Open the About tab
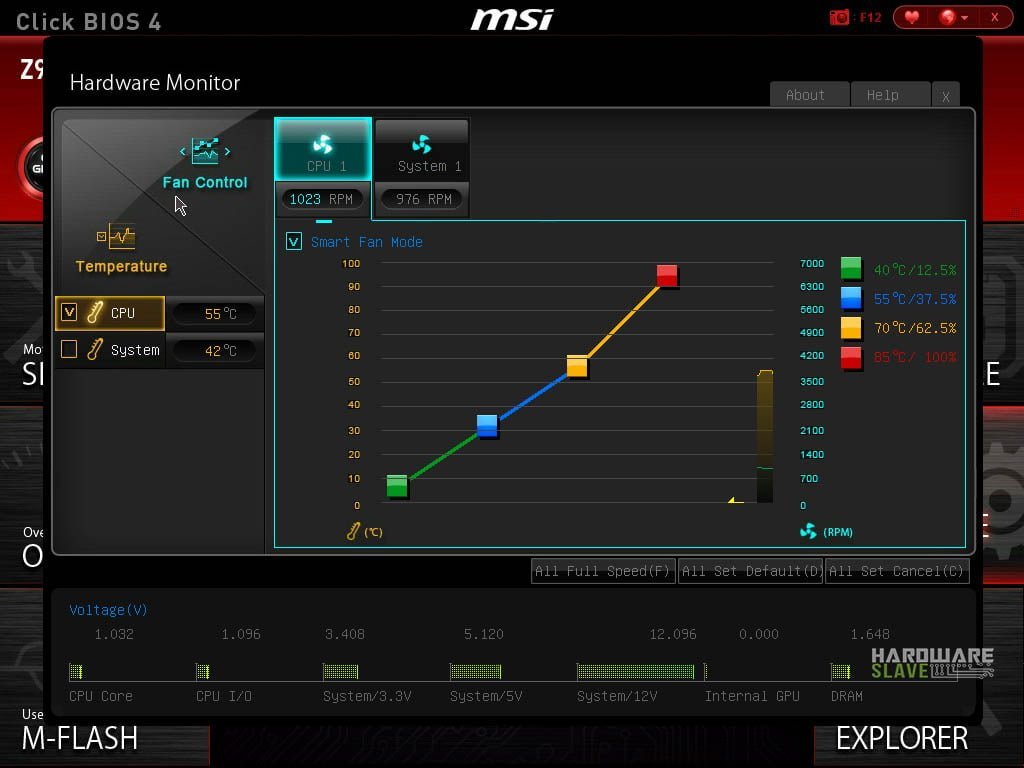Screen dimensions: 1024x768 tap(809, 95)
